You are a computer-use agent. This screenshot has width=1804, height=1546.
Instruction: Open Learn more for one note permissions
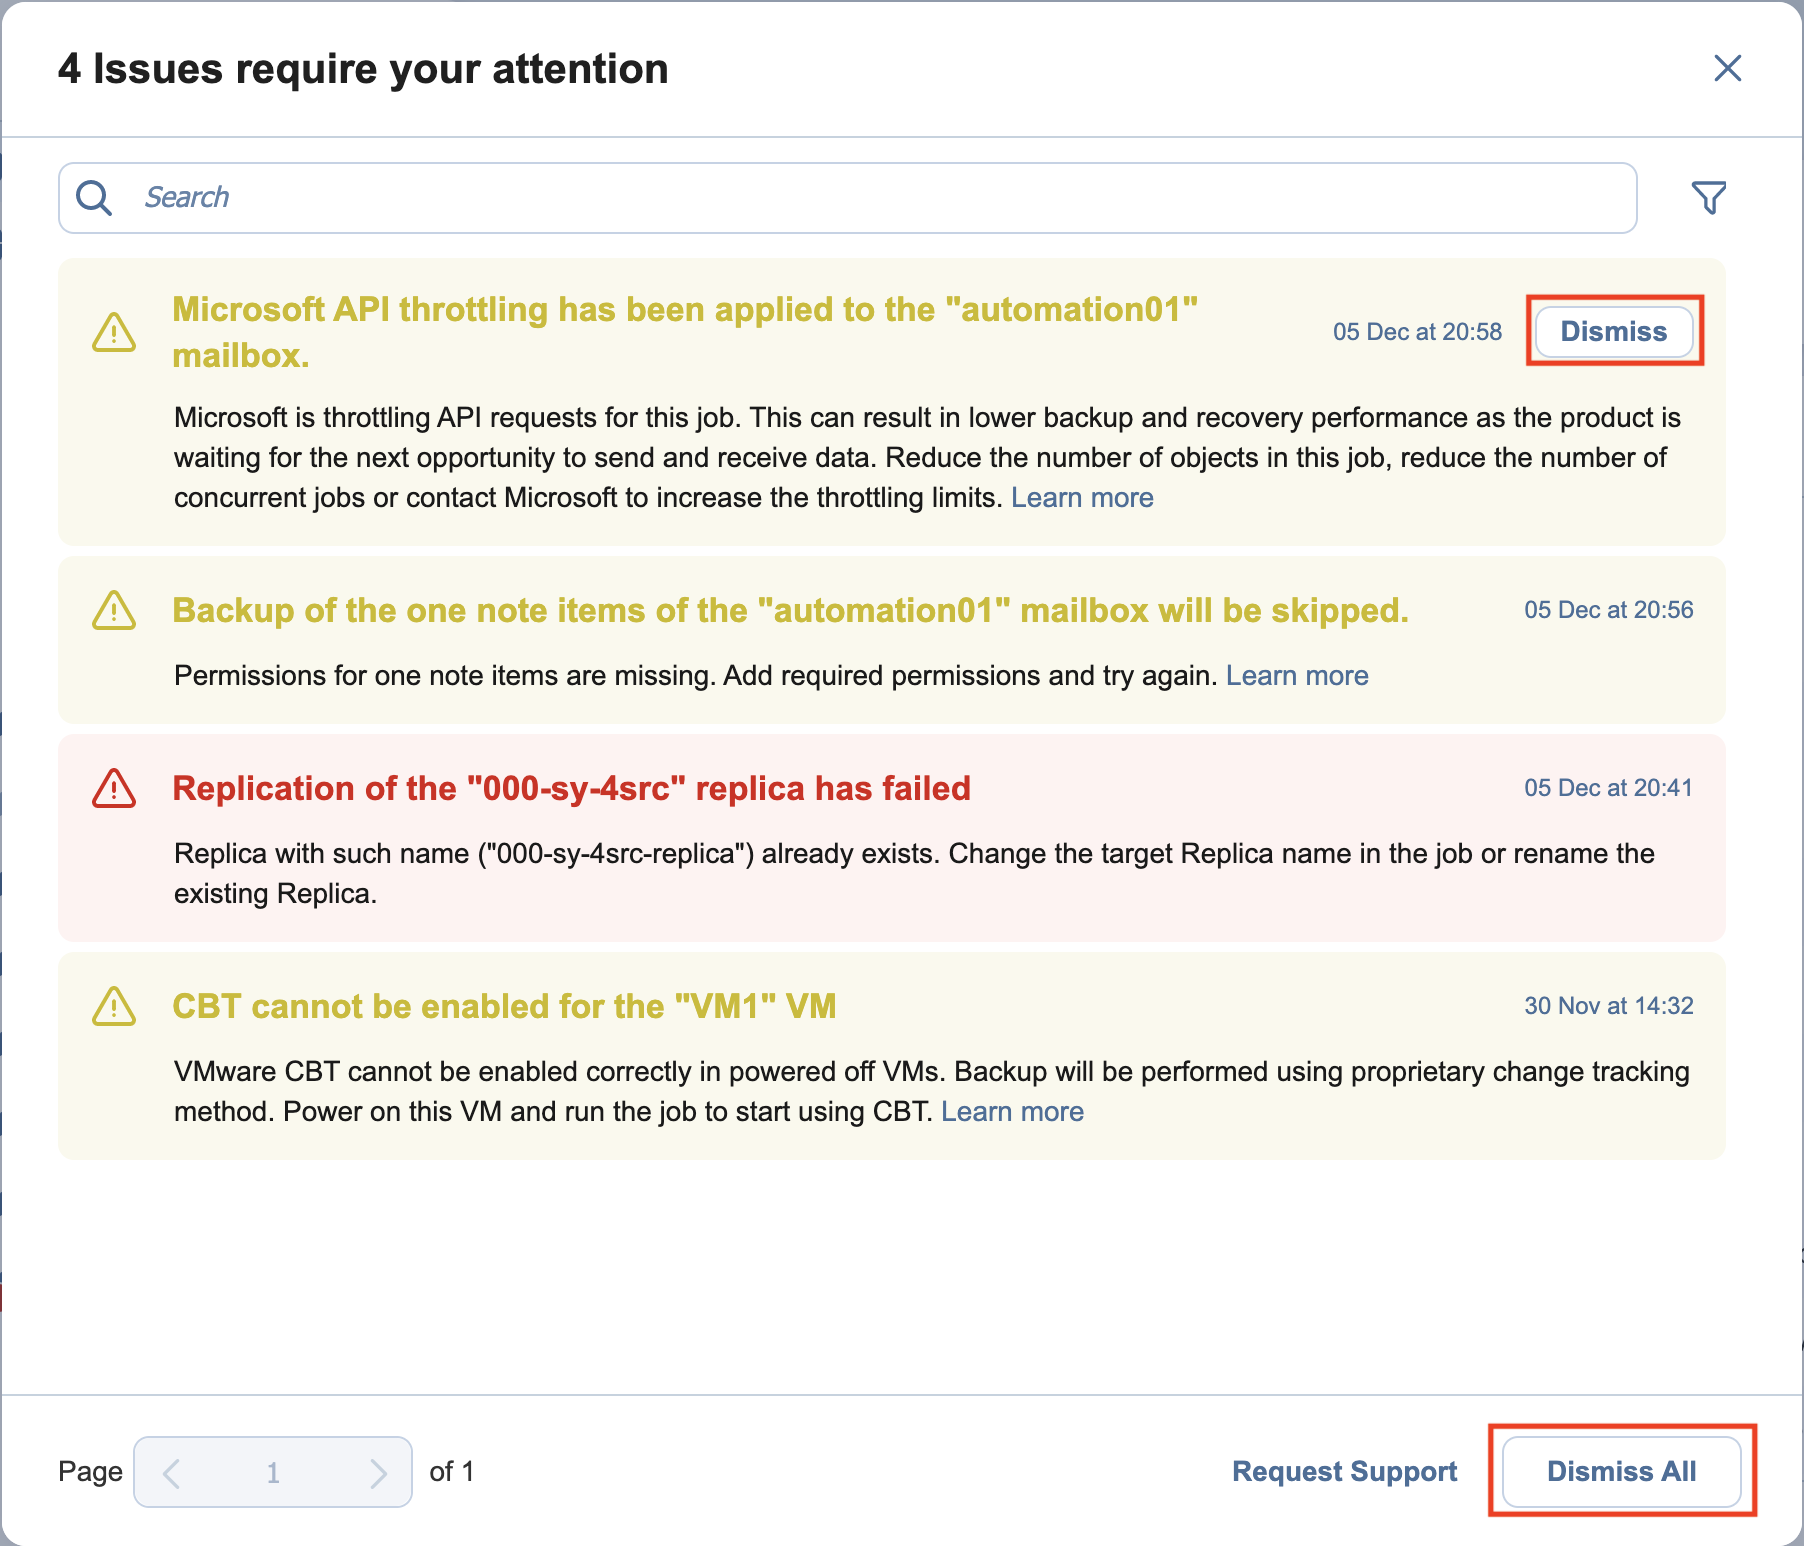[1297, 675]
